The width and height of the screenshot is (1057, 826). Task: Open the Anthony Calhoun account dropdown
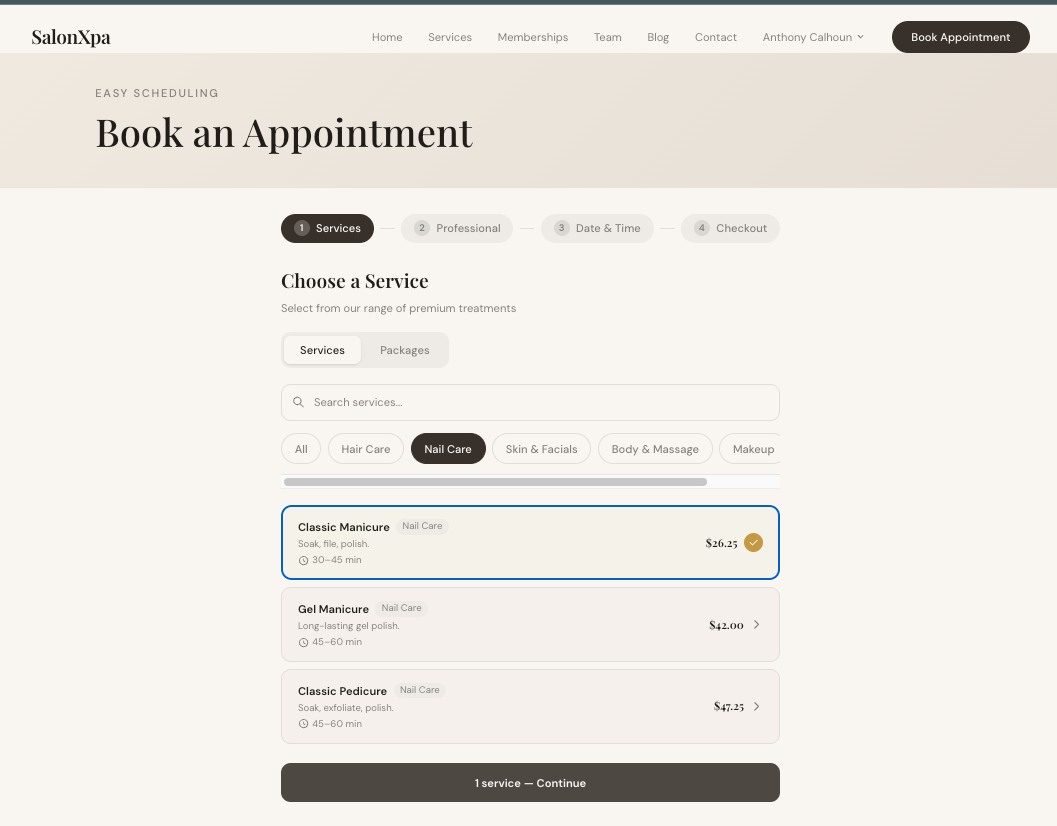tap(812, 37)
